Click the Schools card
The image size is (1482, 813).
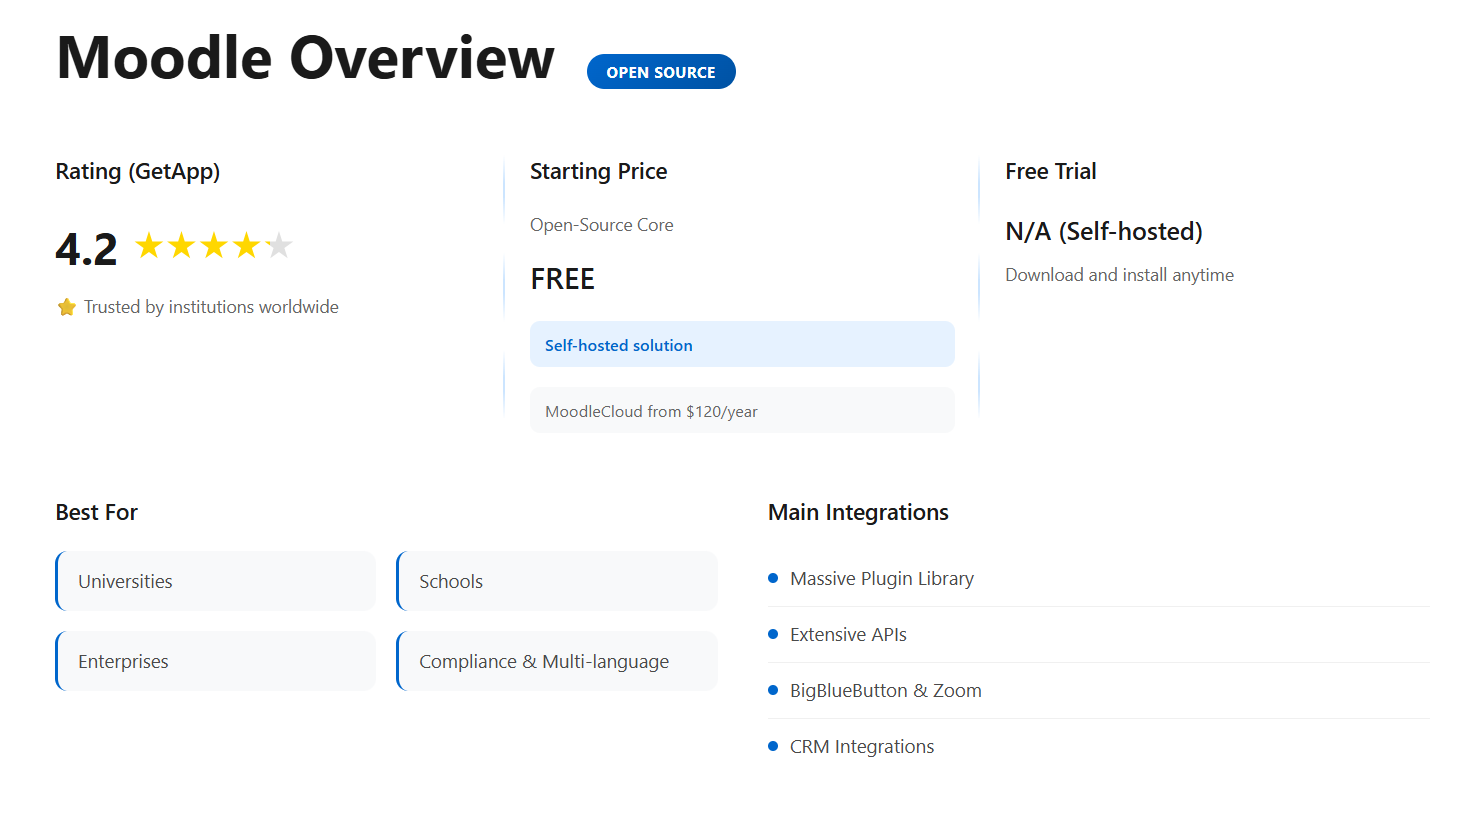click(557, 581)
